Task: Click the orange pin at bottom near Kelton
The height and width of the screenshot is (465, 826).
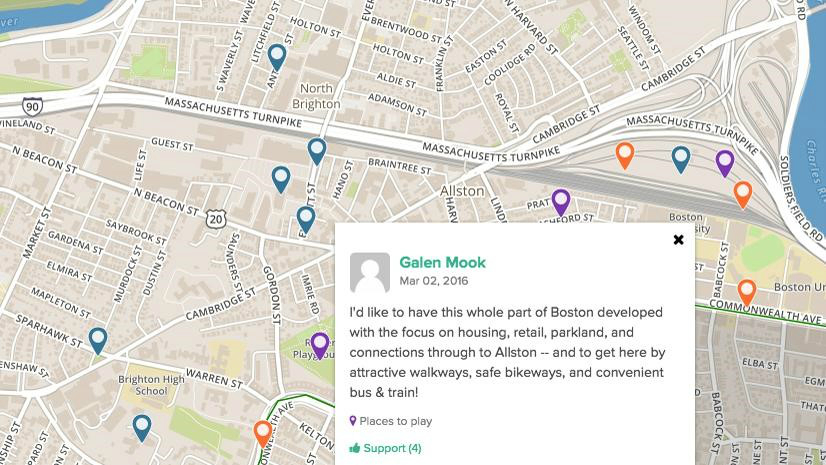Action: tap(263, 433)
